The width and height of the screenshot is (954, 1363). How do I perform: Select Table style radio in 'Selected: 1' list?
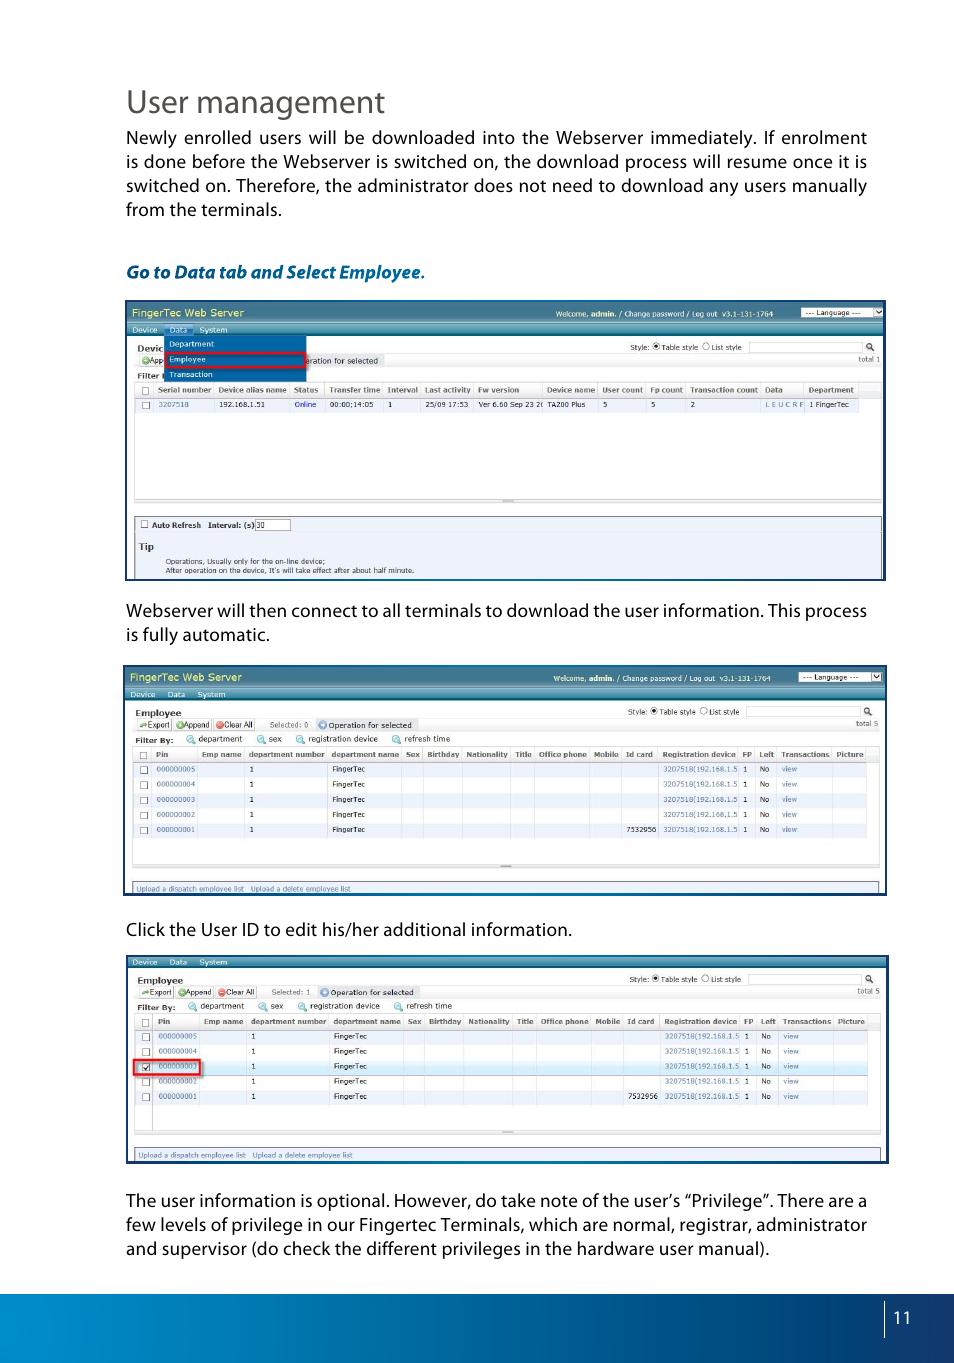tap(656, 979)
